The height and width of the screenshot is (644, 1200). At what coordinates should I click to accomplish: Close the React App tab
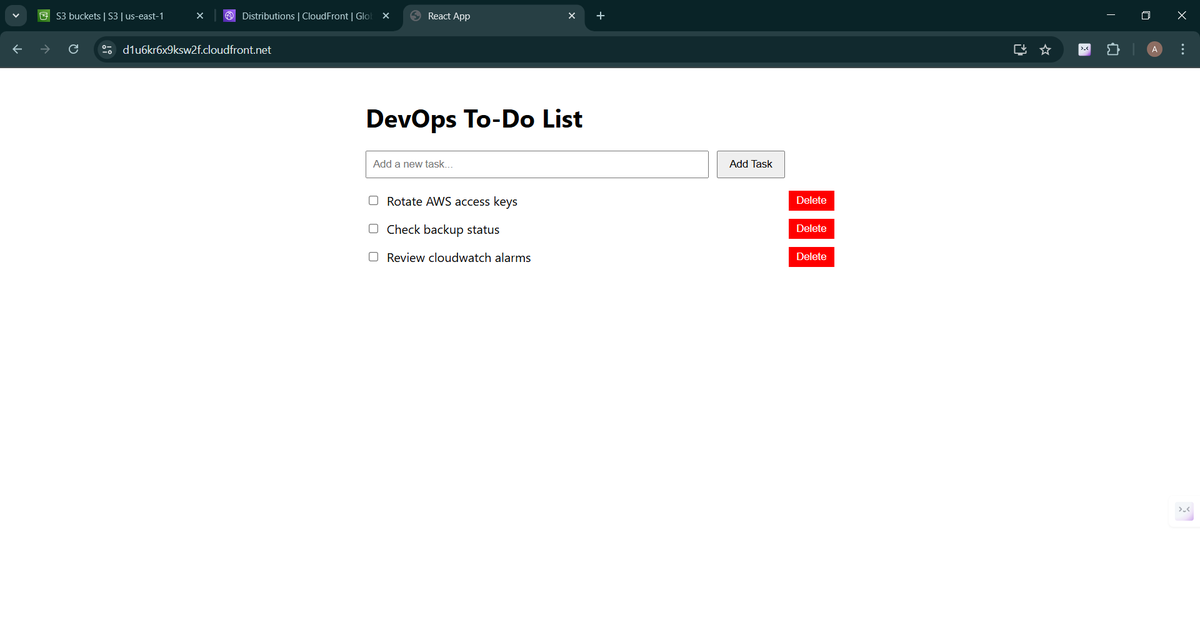point(572,16)
